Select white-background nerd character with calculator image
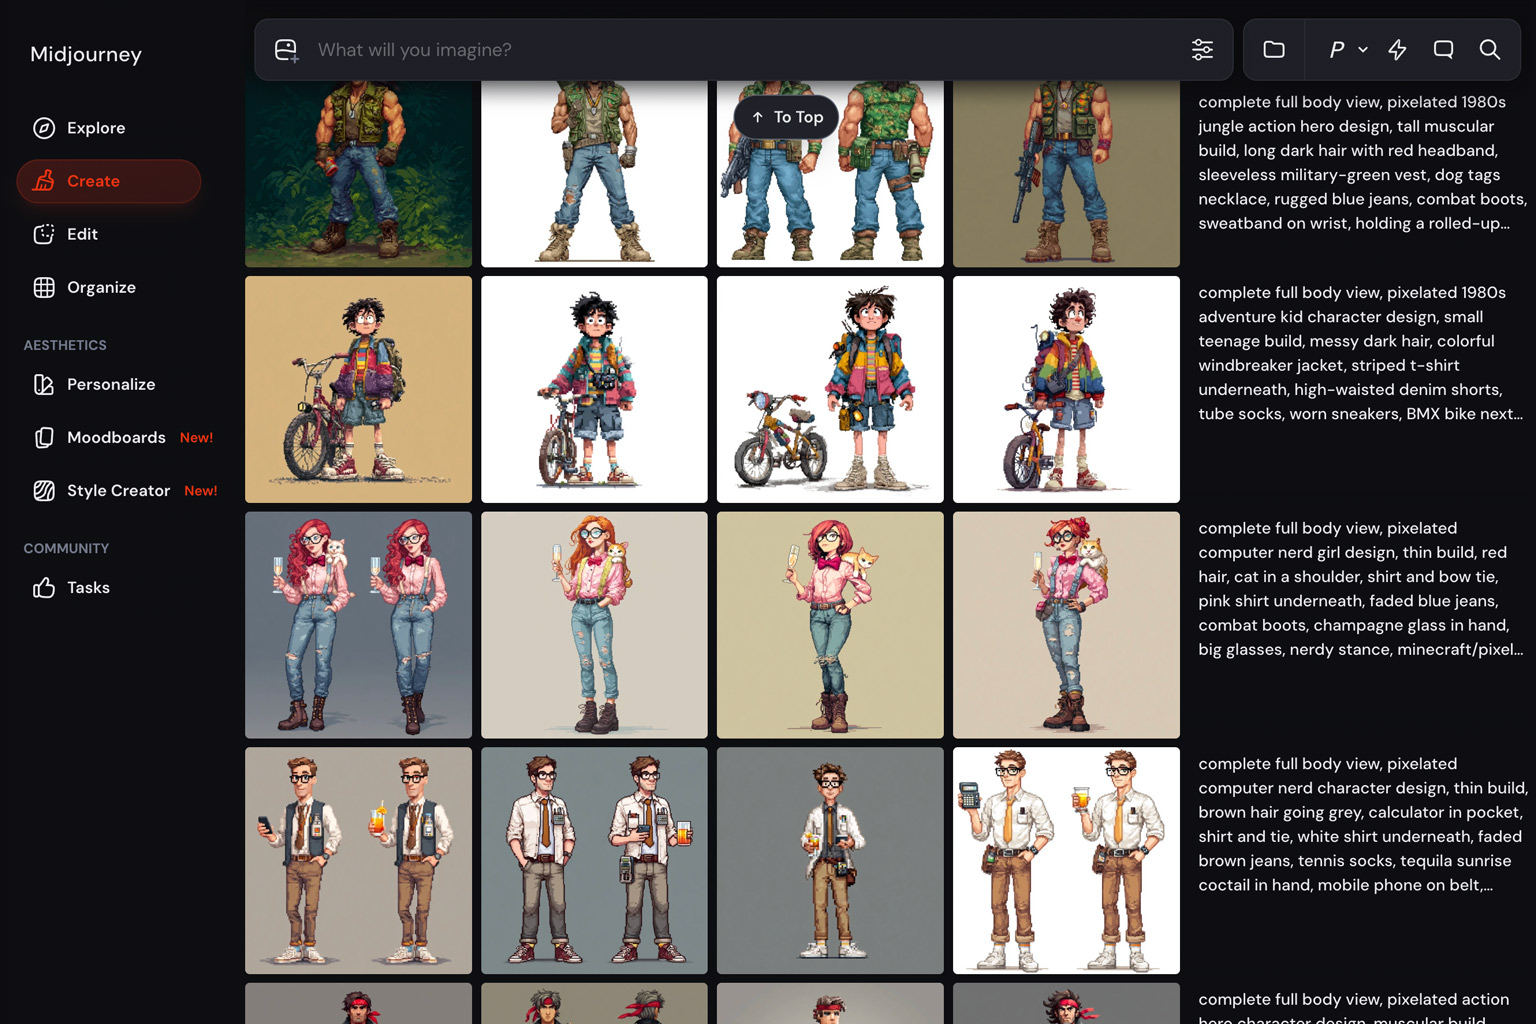The height and width of the screenshot is (1024, 1536). (1066, 860)
